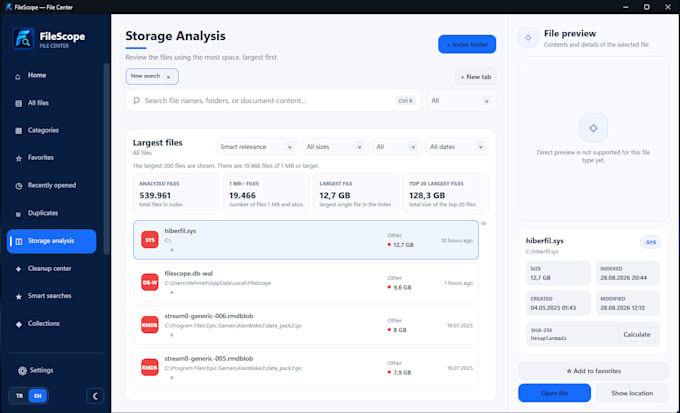
Task: Click the Open file button
Action: click(554, 393)
